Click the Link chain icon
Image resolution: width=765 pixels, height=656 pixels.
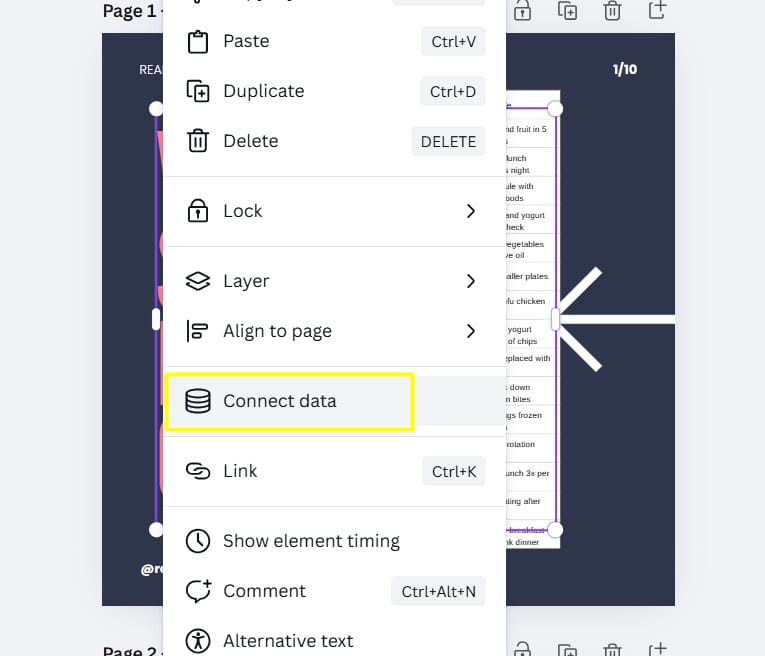pyautogui.click(x=198, y=471)
